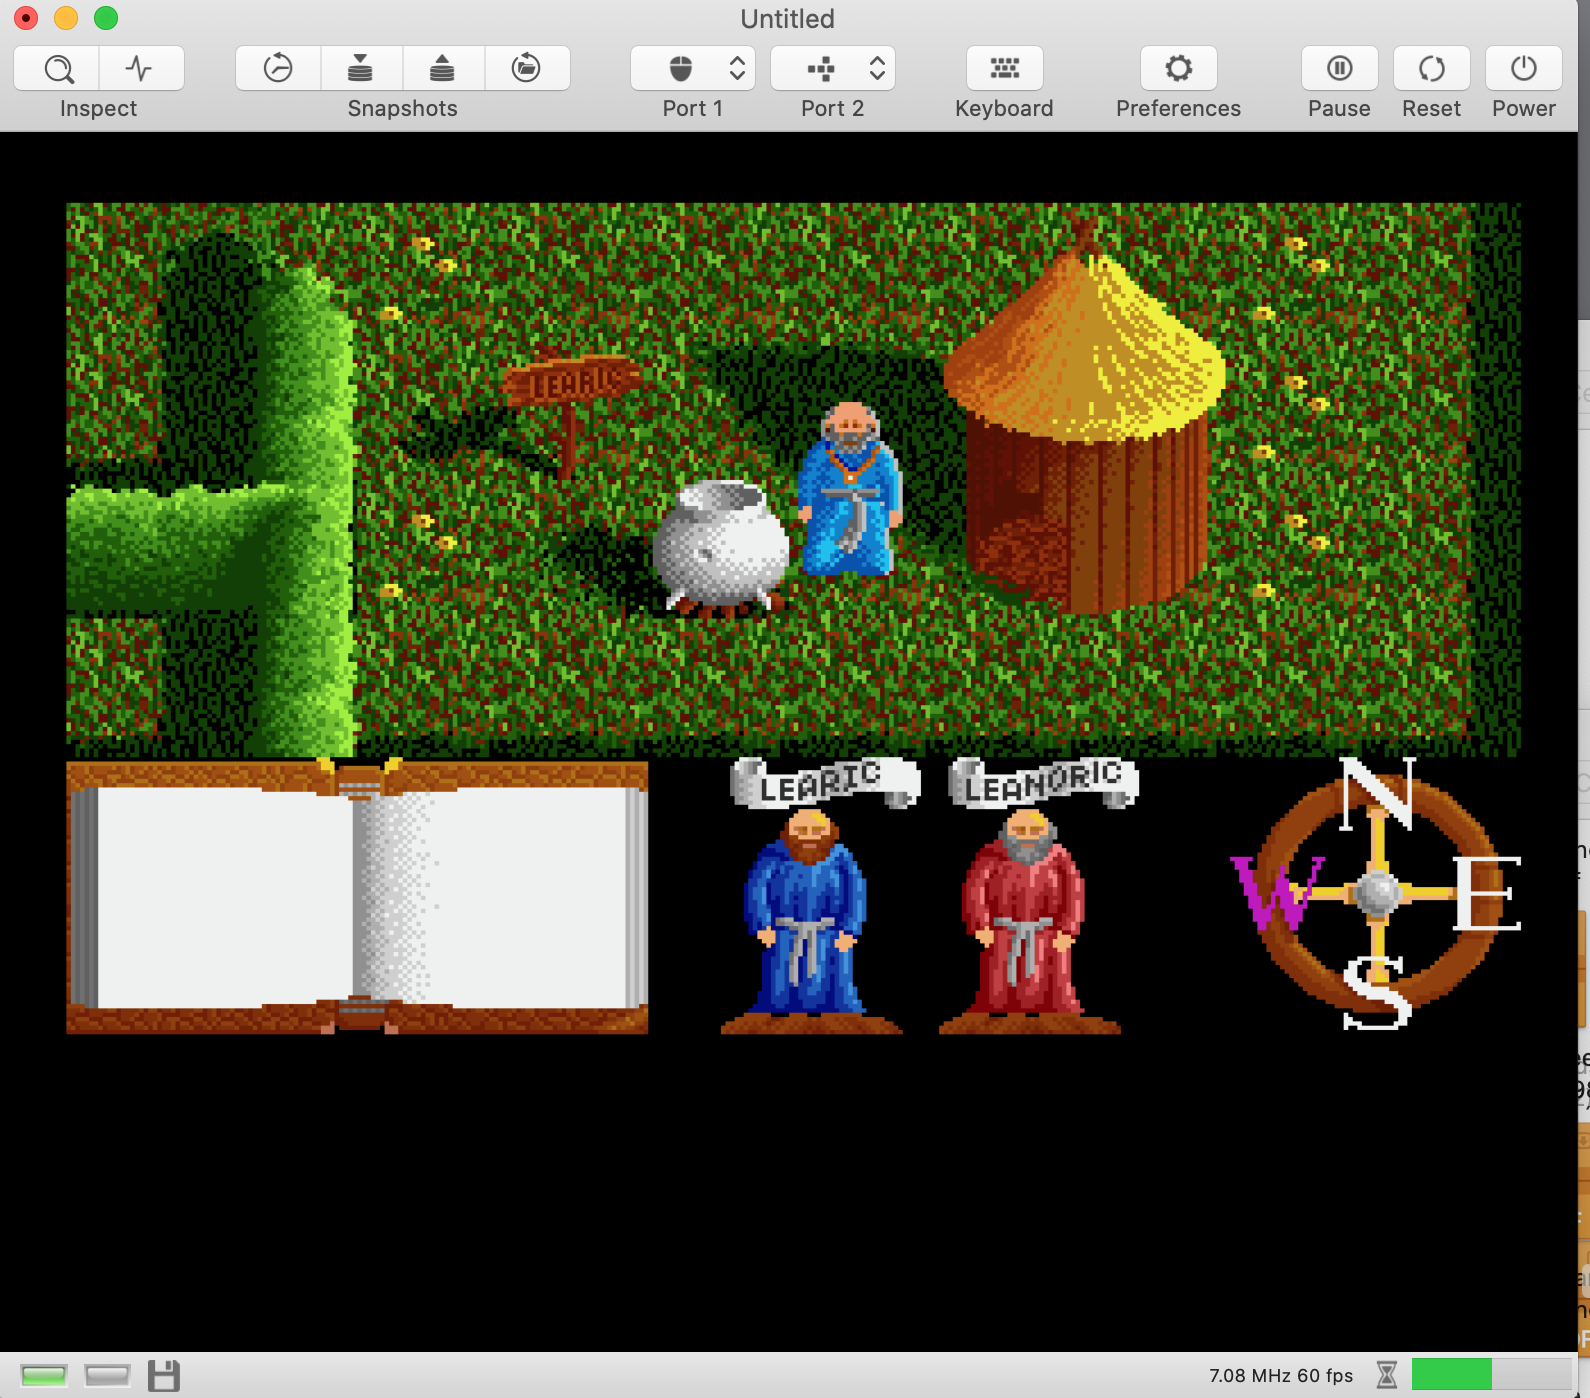Click the green activity bar in the status bar

(1451, 1374)
